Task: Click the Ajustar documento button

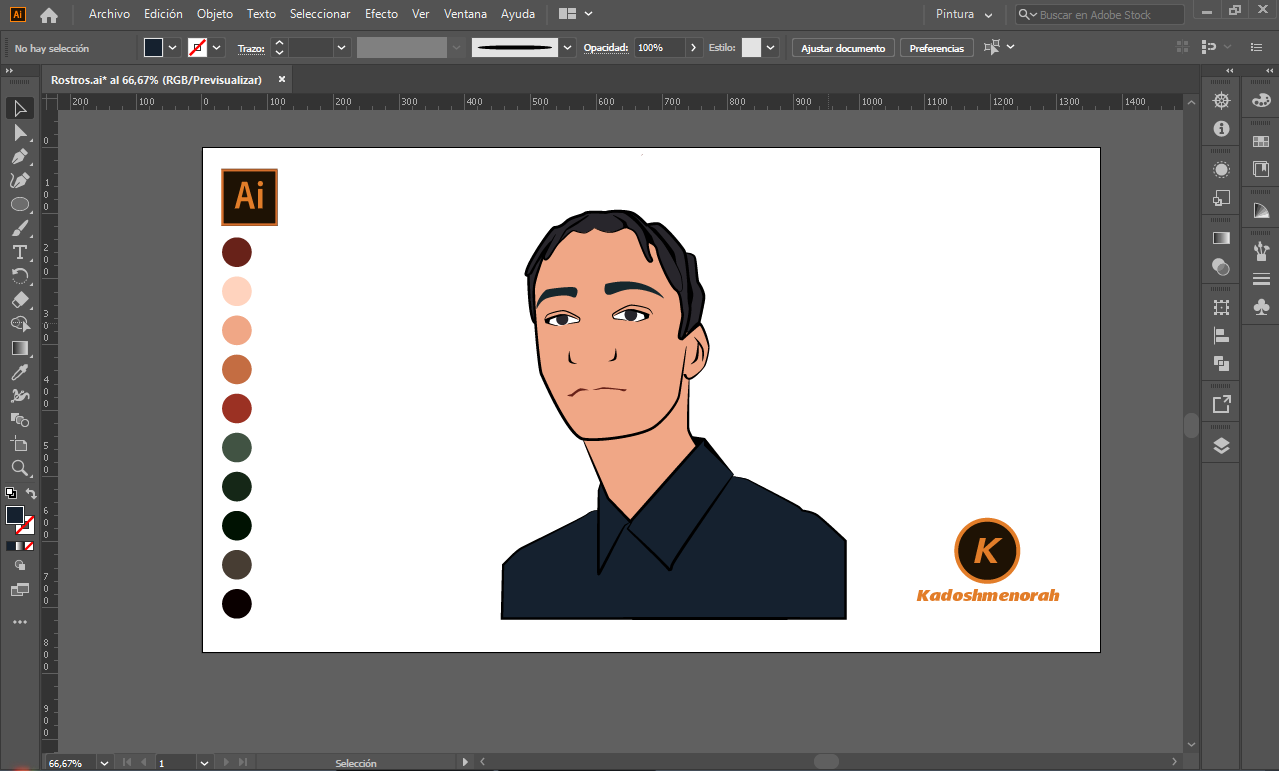Action: pyautogui.click(x=843, y=48)
